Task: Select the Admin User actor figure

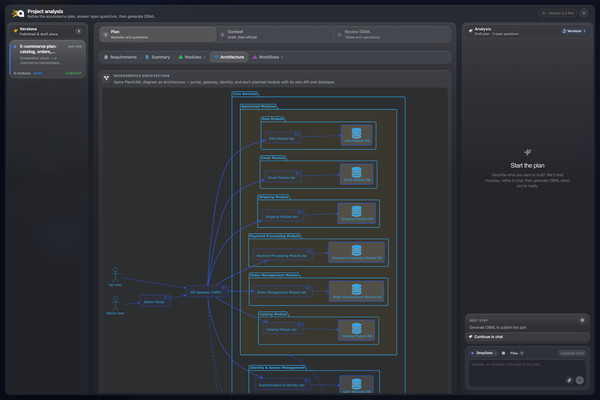Action: 115,305
